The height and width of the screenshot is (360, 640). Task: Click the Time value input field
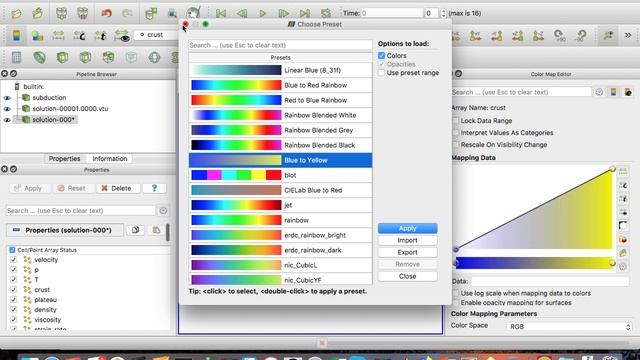click(392, 13)
